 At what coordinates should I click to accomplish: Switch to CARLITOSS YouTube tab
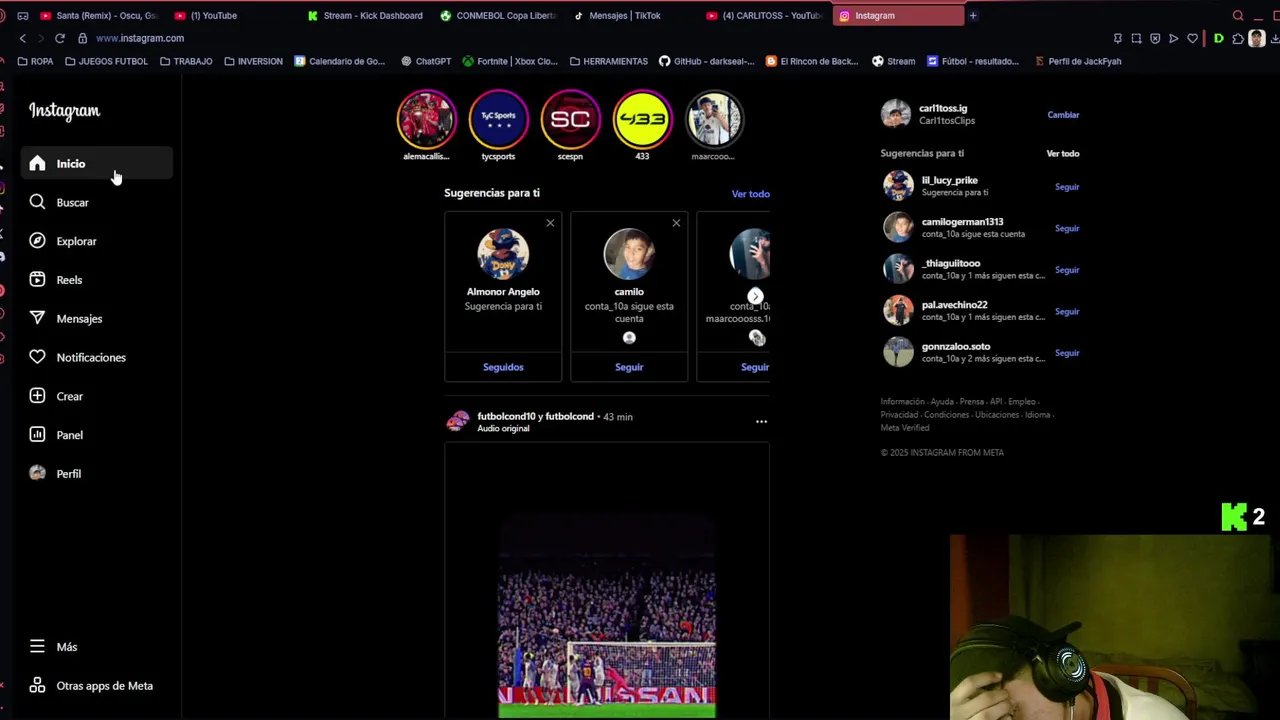(x=763, y=16)
